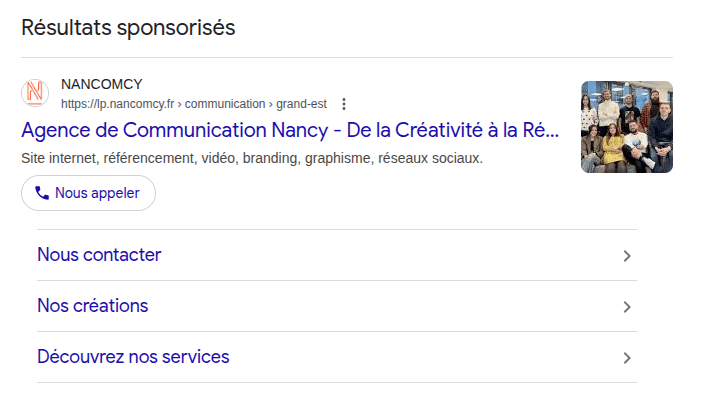Viewport: 703px width, 404px height.
Task: Follow the Découvrez nos services sitelink
Action: coord(133,357)
